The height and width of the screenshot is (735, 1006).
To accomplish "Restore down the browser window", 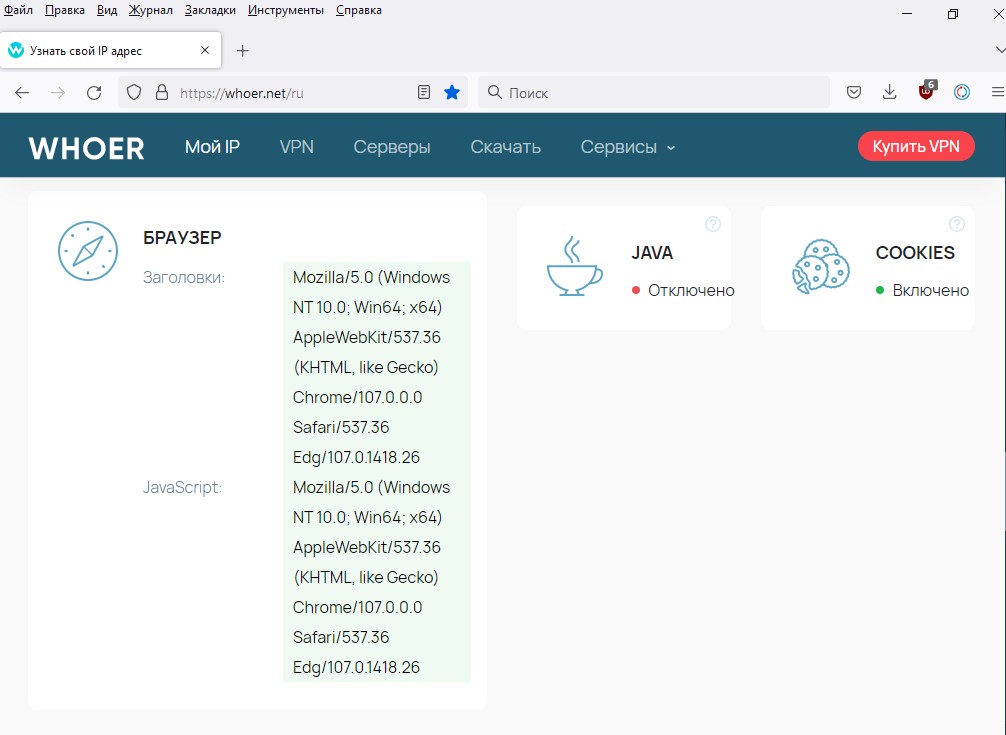I will click(953, 13).
